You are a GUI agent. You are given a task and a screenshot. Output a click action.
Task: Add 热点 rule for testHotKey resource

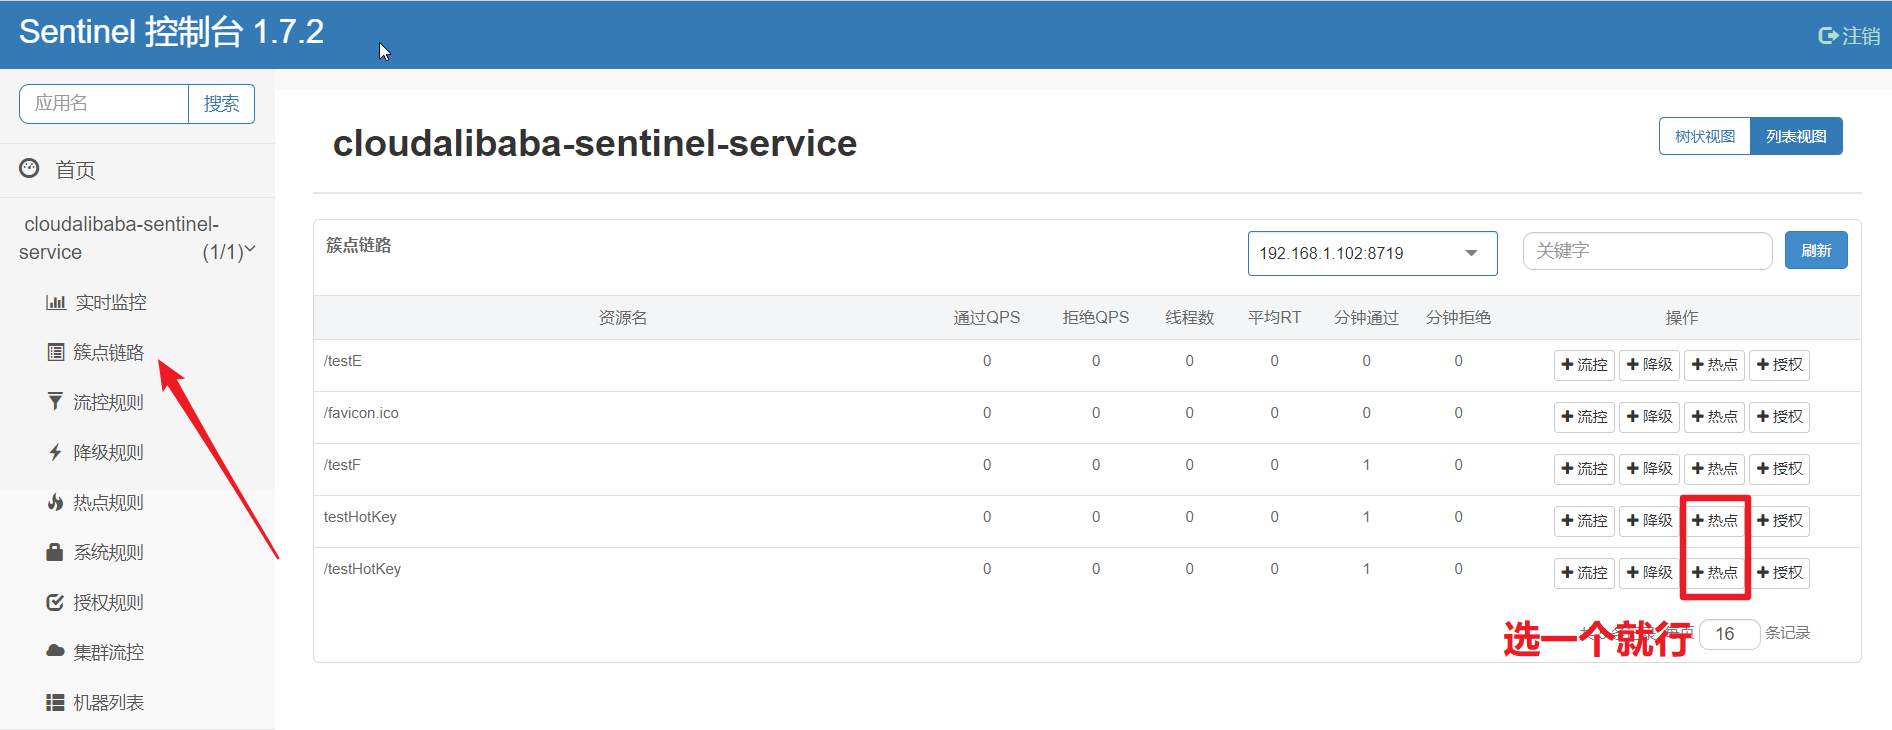1715,520
